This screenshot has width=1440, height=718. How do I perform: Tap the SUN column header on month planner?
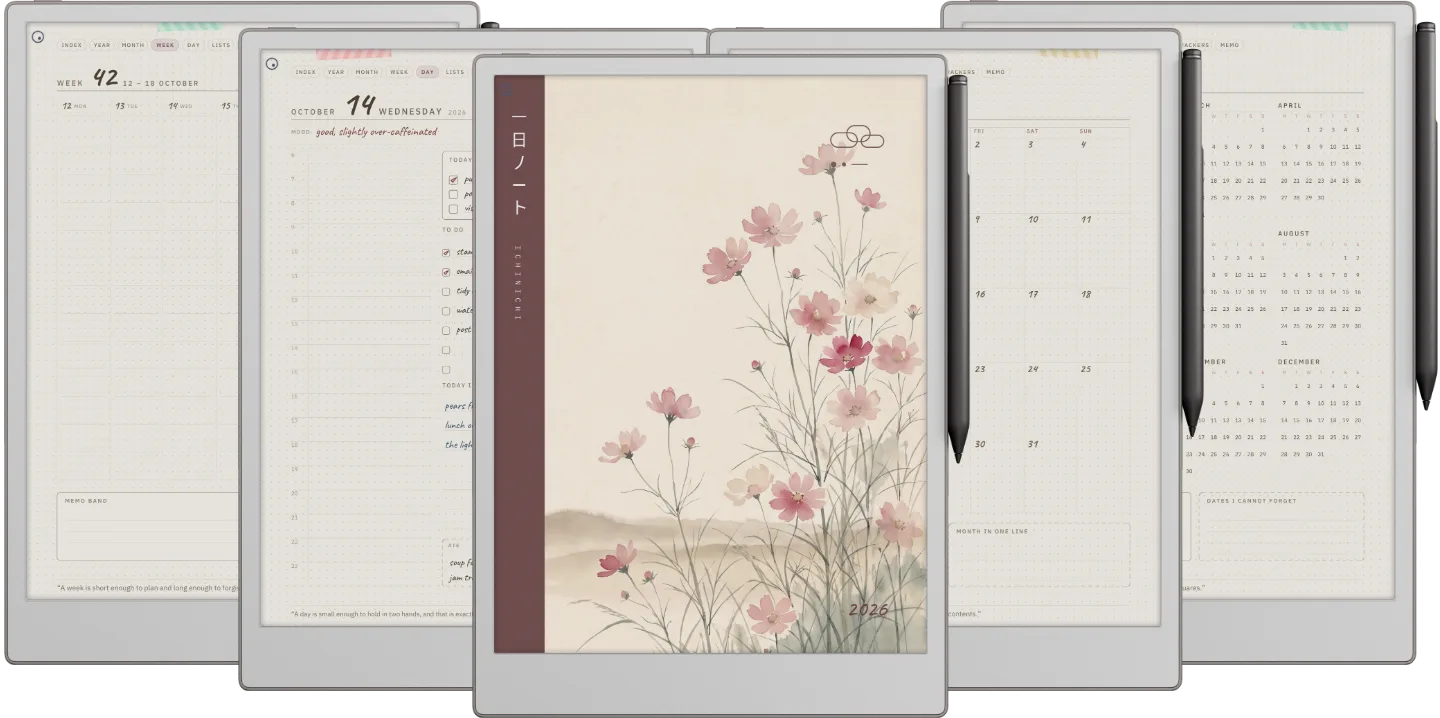point(1085,131)
